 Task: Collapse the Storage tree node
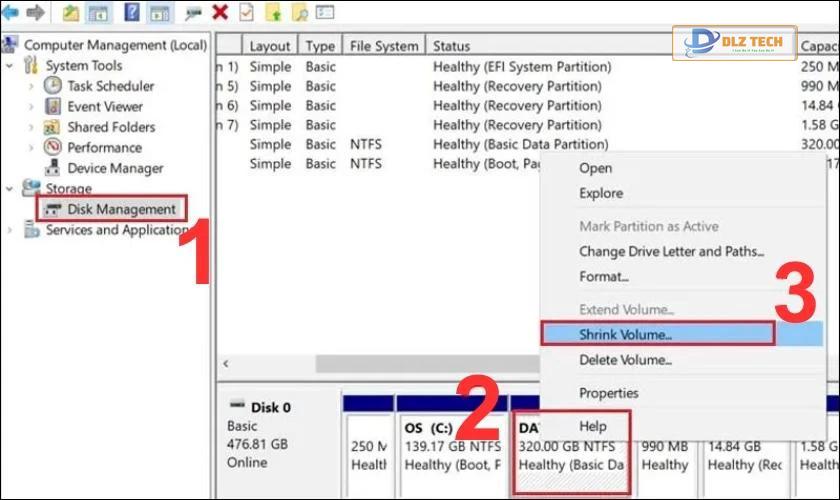pyautogui.click(x=9, y=189)
